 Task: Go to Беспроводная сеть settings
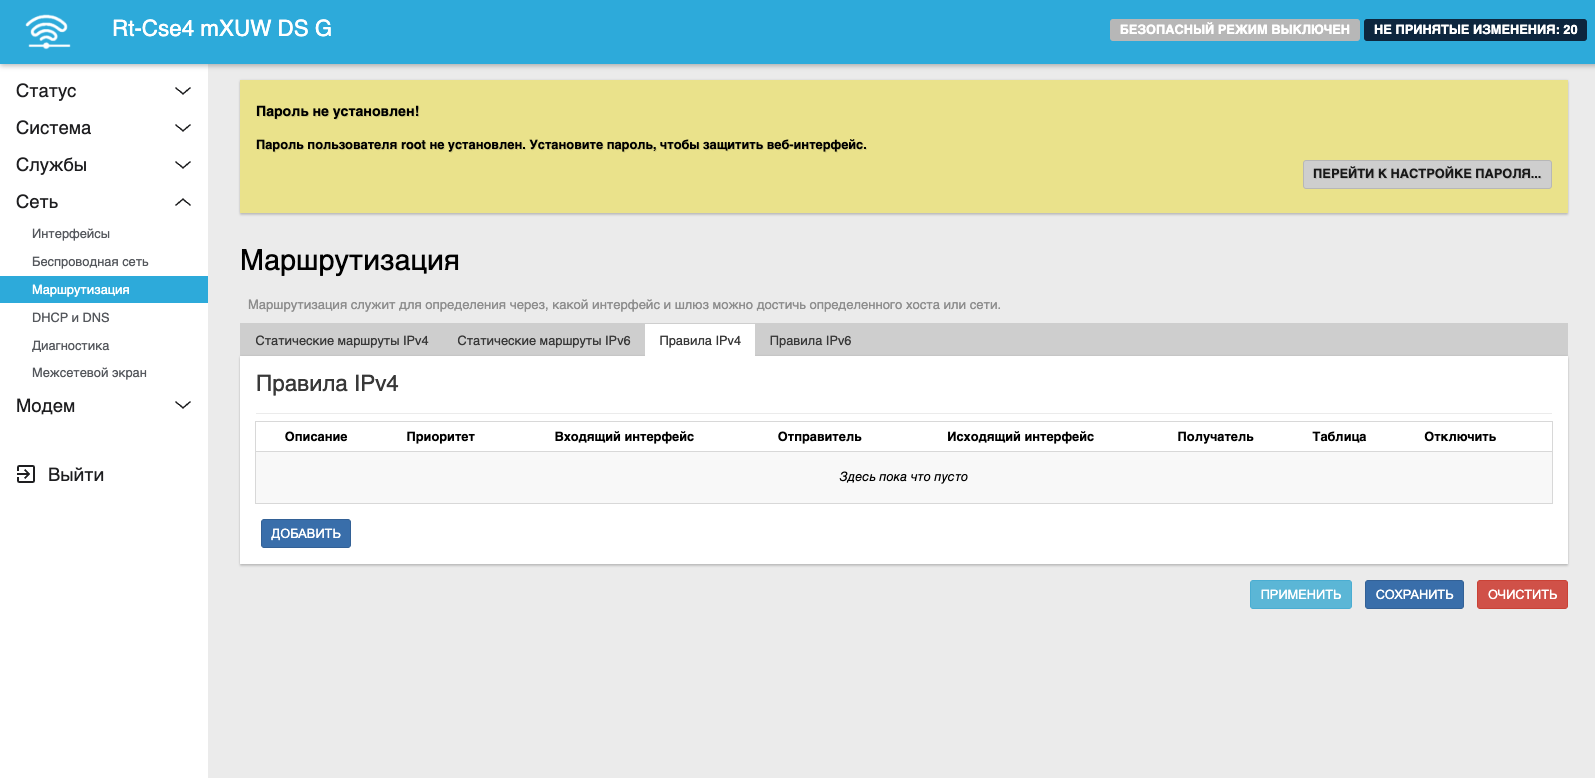tap(90, 262)
